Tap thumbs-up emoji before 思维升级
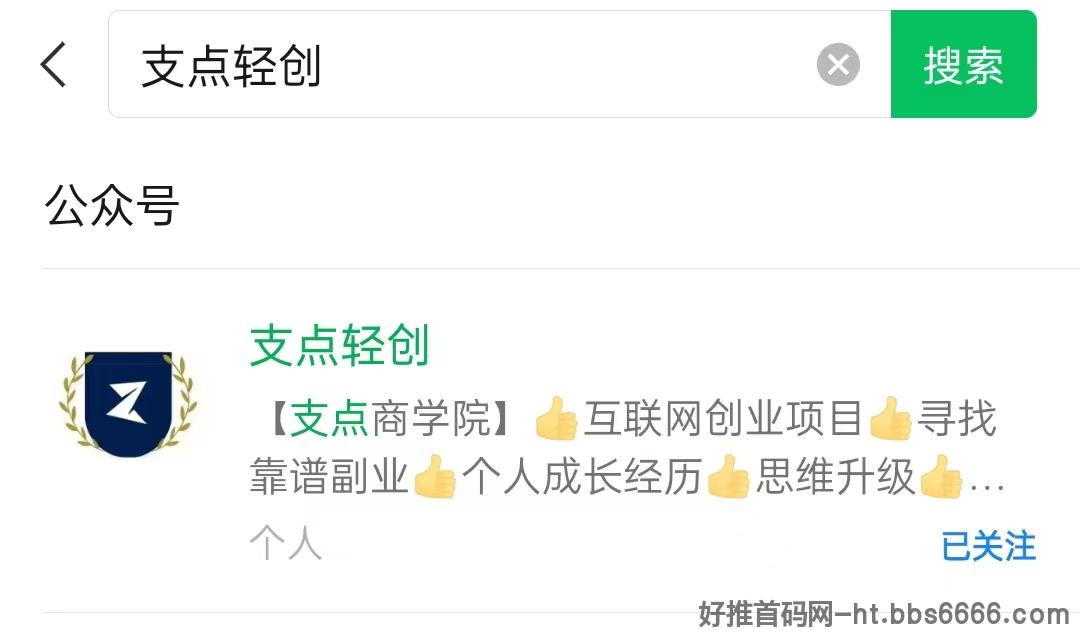 (x=727, y=476)
